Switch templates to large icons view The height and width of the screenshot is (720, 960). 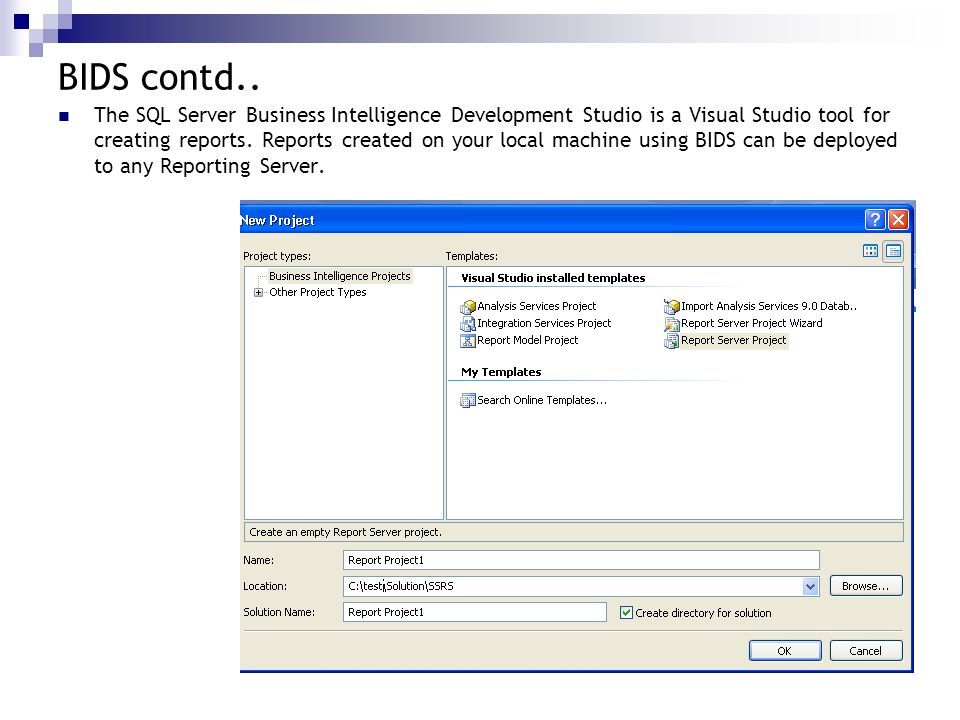pos(870,250)
